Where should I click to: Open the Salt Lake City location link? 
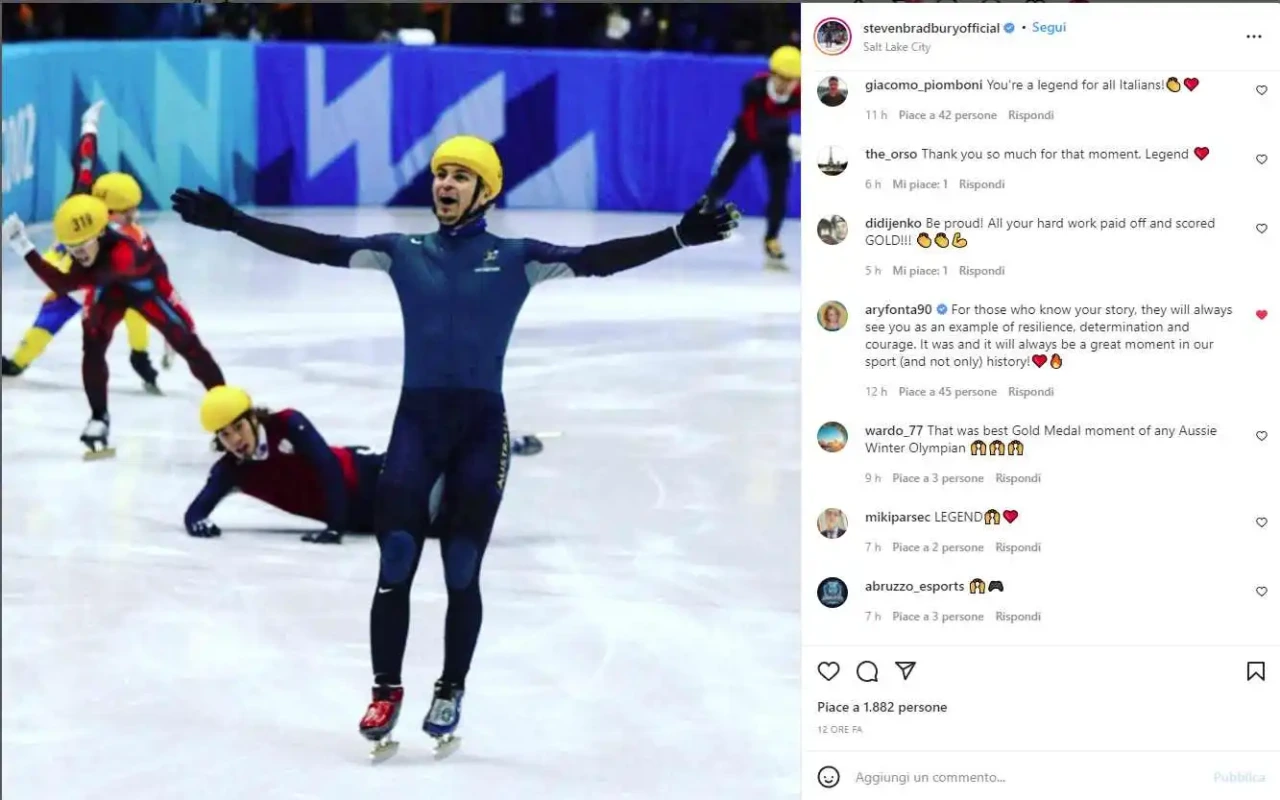[x=897, y=47]
